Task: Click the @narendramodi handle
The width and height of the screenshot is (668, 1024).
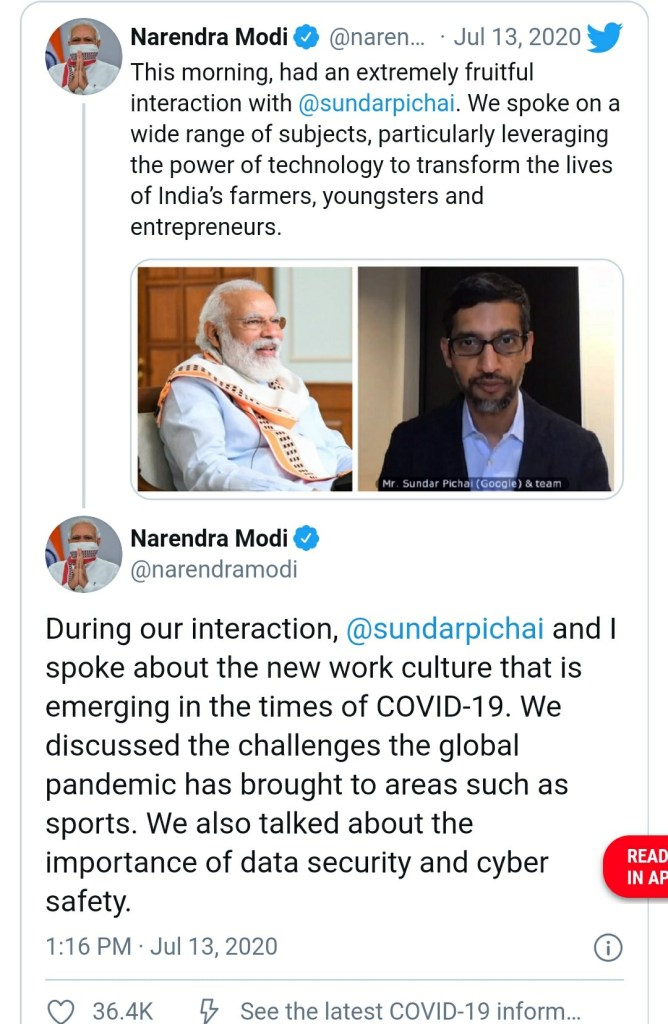Action: coord(213,570)
